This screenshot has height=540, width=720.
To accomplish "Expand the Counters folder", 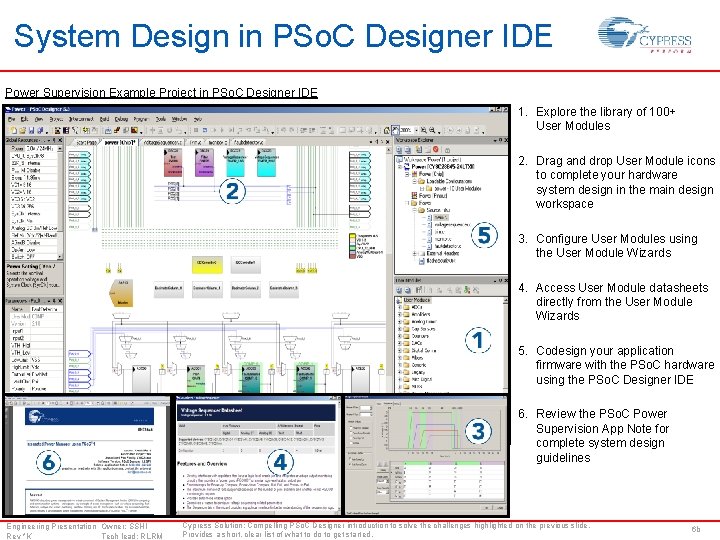I will (400, 336).
